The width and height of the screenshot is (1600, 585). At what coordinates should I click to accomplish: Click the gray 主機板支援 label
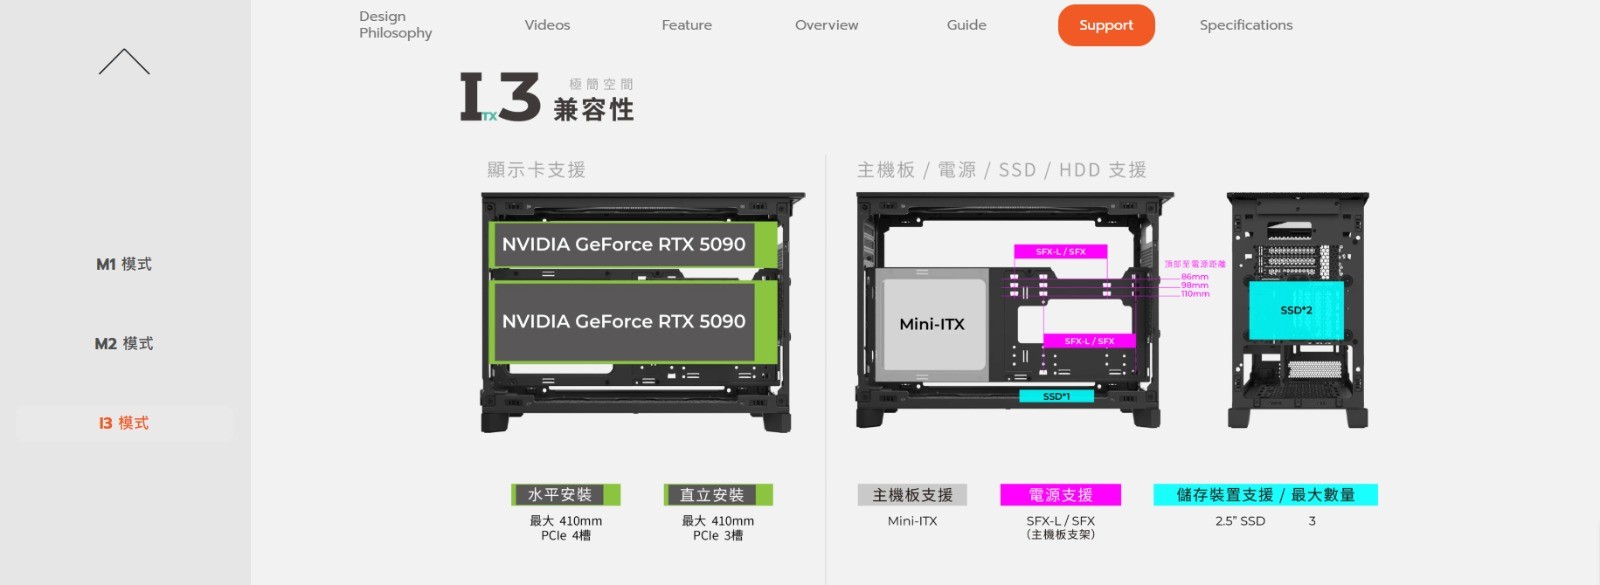tap(913, 495)
